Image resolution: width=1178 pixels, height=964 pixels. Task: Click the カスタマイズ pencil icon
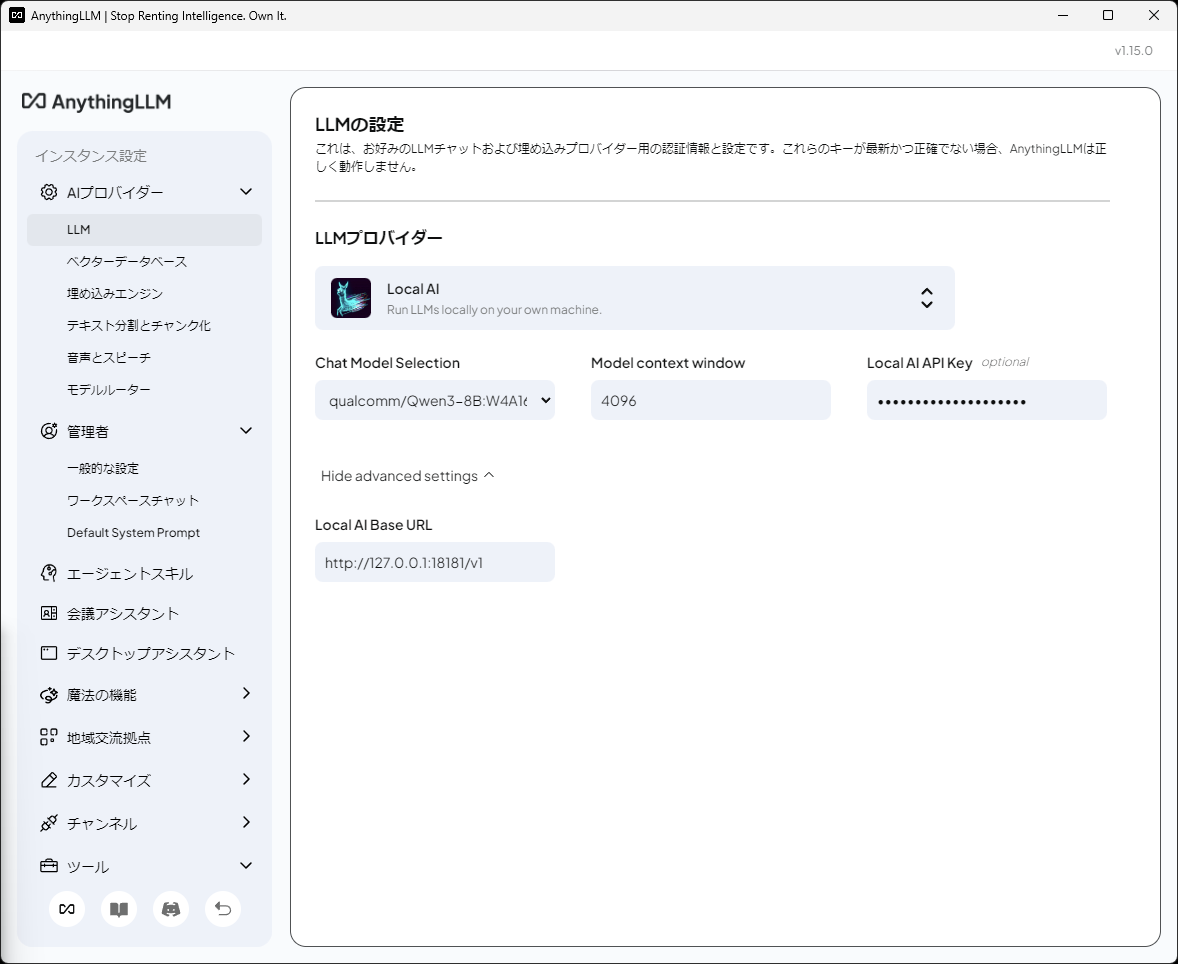click(49, 780)
